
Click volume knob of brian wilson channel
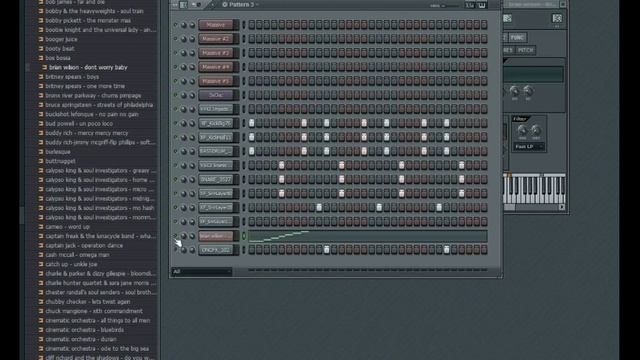192,236
